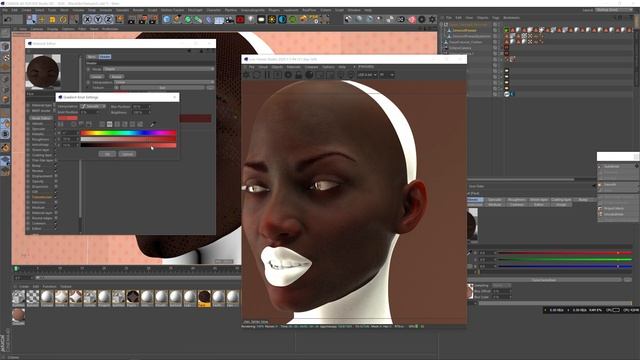
Task: Click the highlighted color mode icon in knot dialog
Action: click(x=109, y=124)
